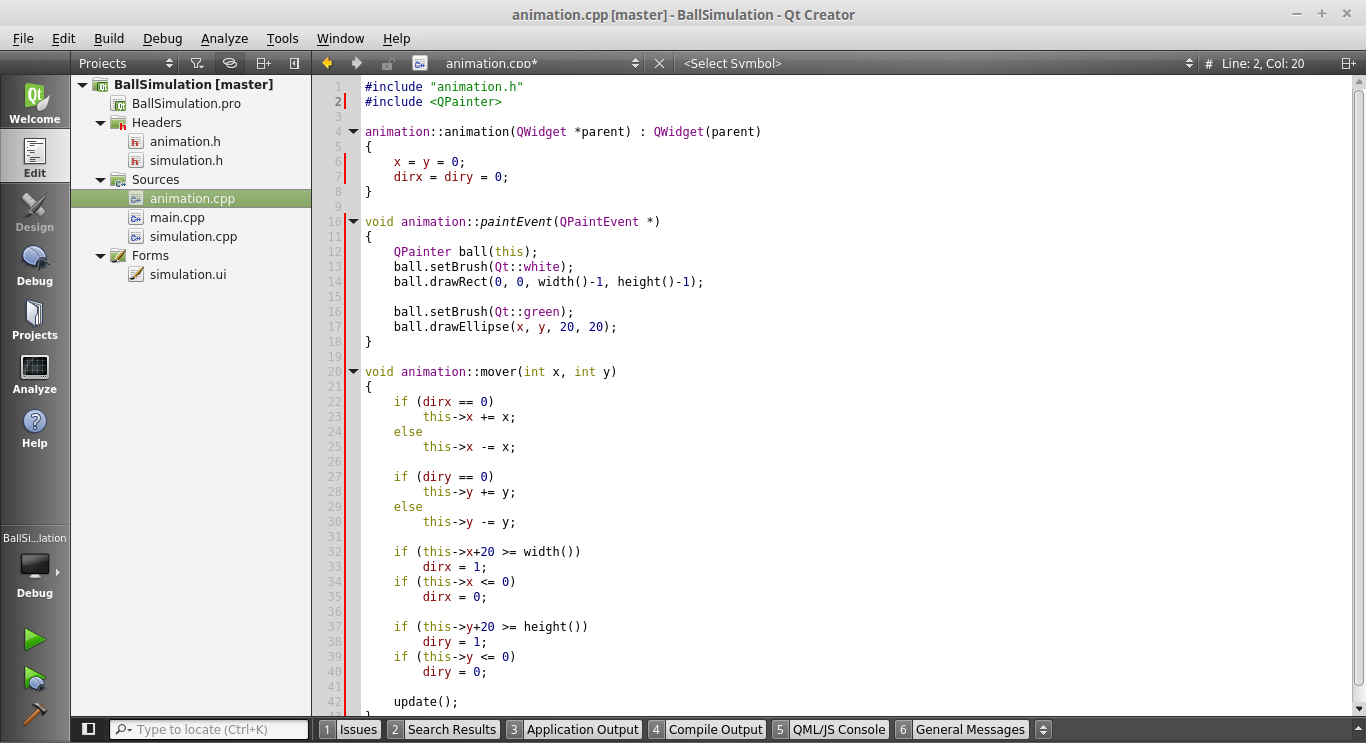
Task: Open the Debug menu
Action: click(162, 38)
